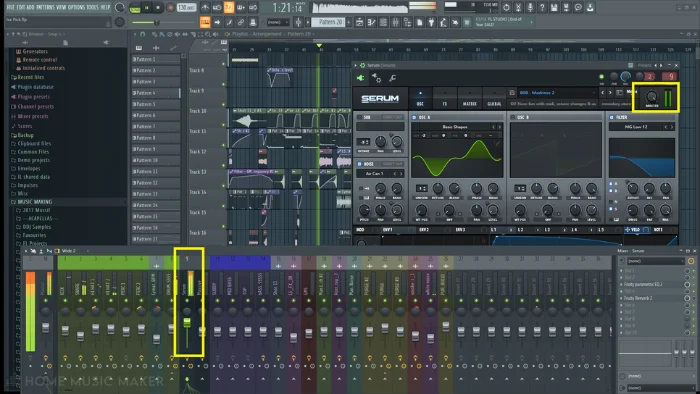700x394 pixels.
Task: Open the Serum gear settings icon
Action: point(376,78)
